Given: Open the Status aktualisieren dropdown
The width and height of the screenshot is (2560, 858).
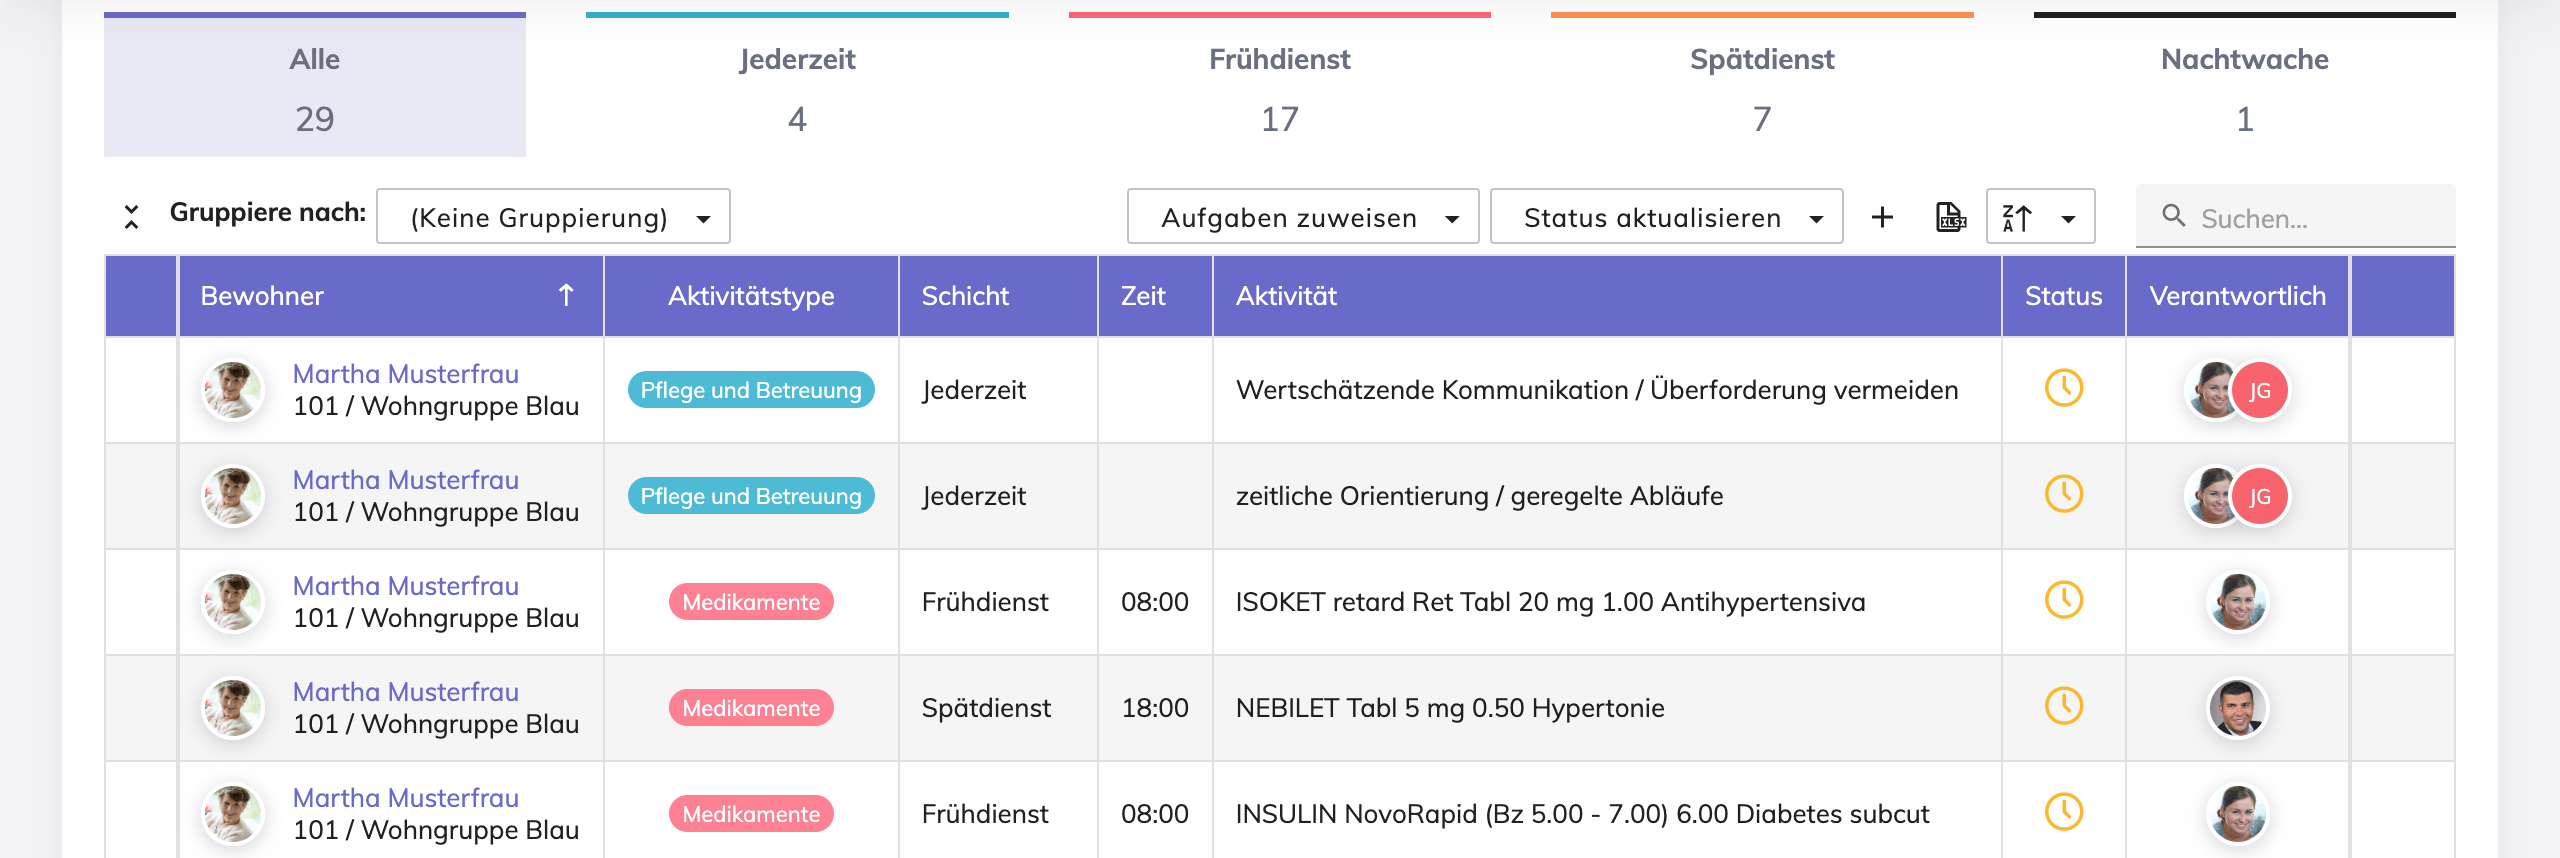Looking at the screenshot, I should [1666, 217].
